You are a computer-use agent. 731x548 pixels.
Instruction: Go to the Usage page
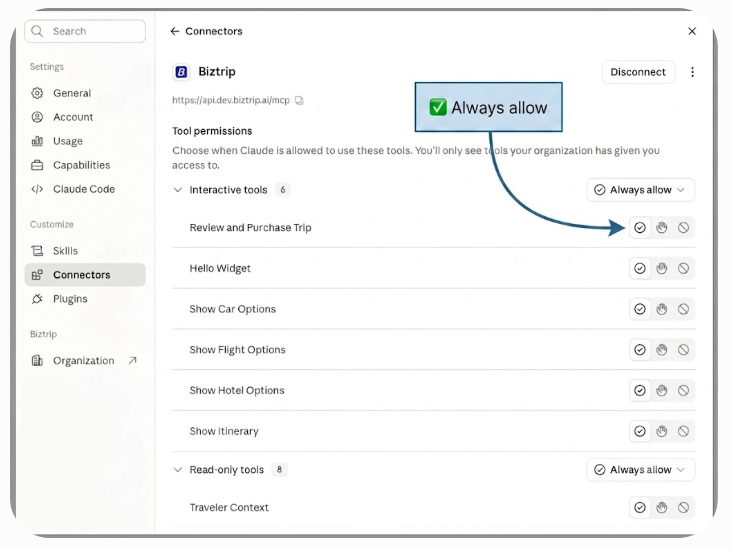coord(85,141)
